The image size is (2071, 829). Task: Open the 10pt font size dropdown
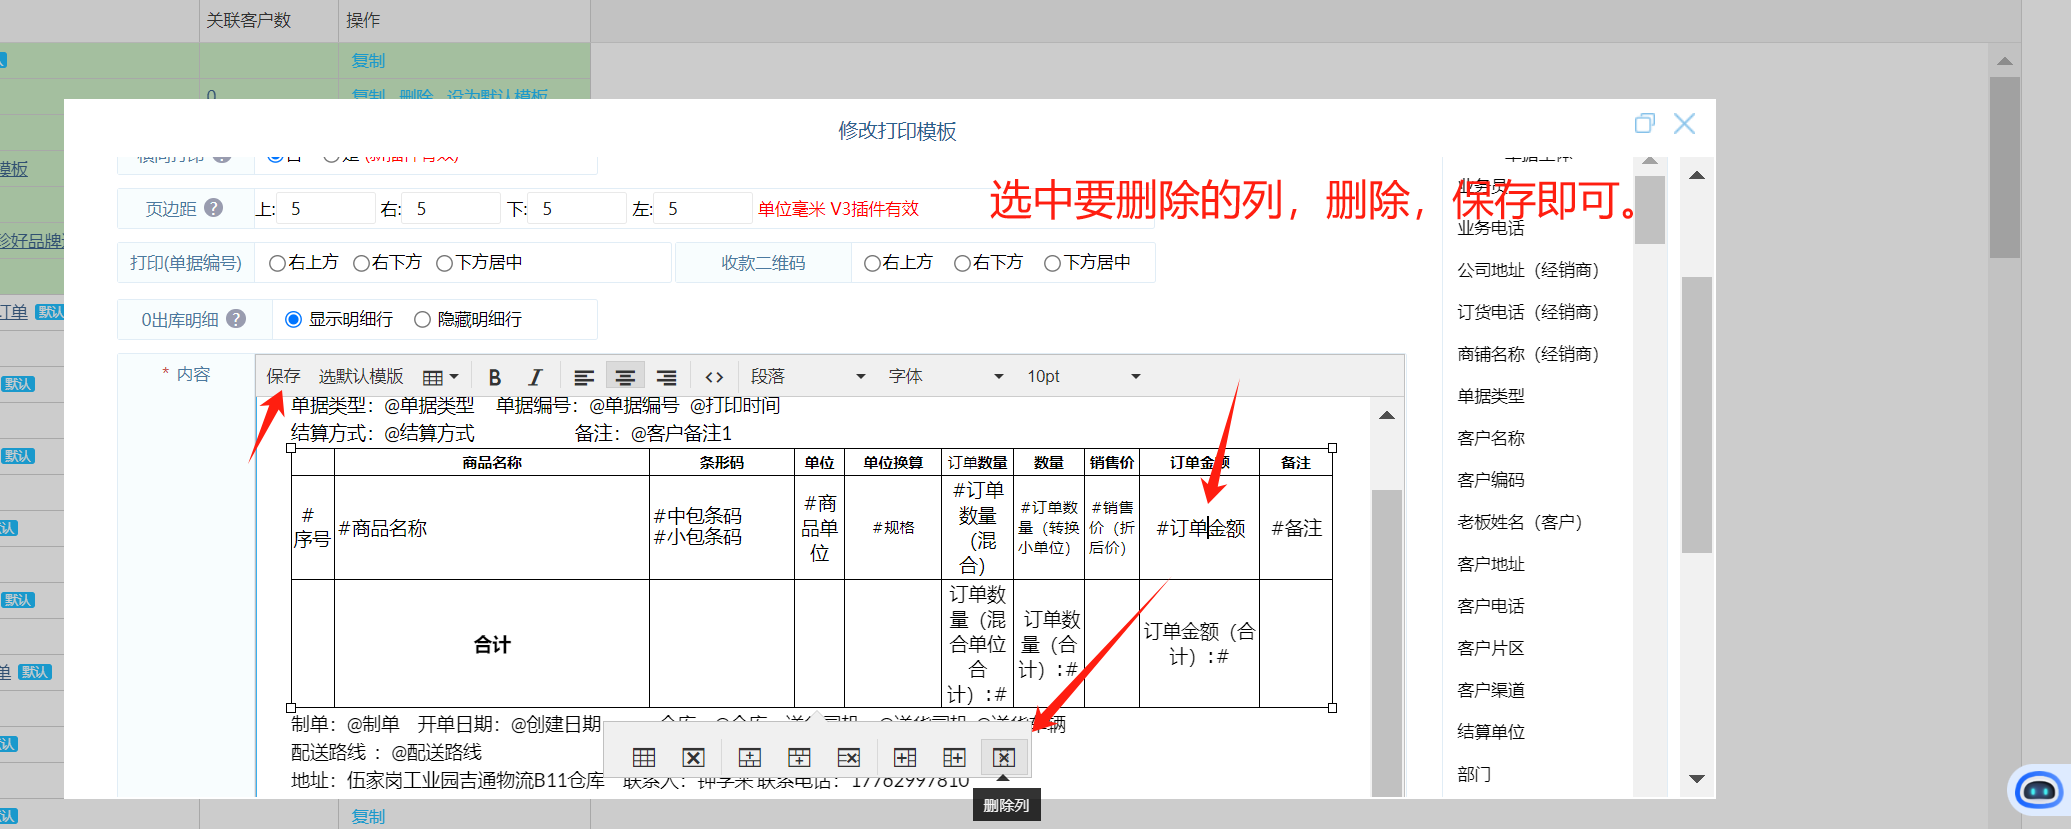tap(1083, 377)
